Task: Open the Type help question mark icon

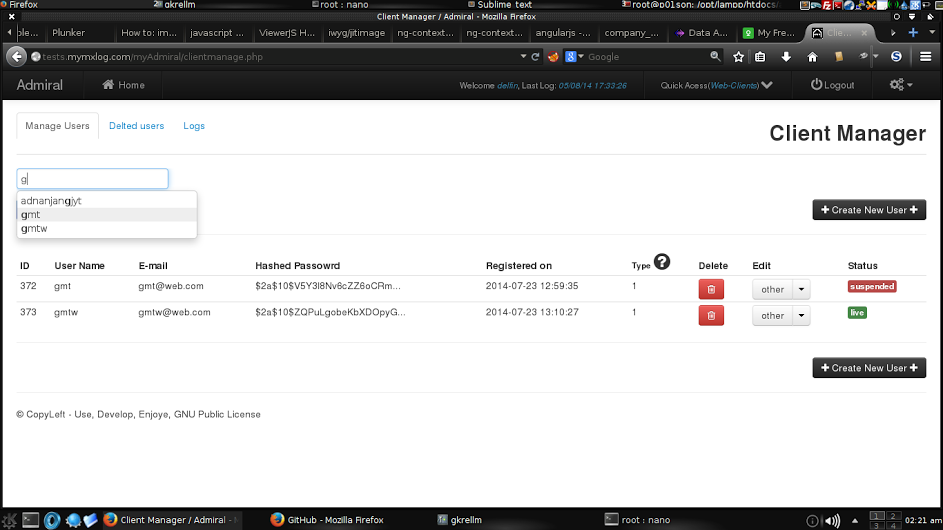Action: [x=662, y=262]
